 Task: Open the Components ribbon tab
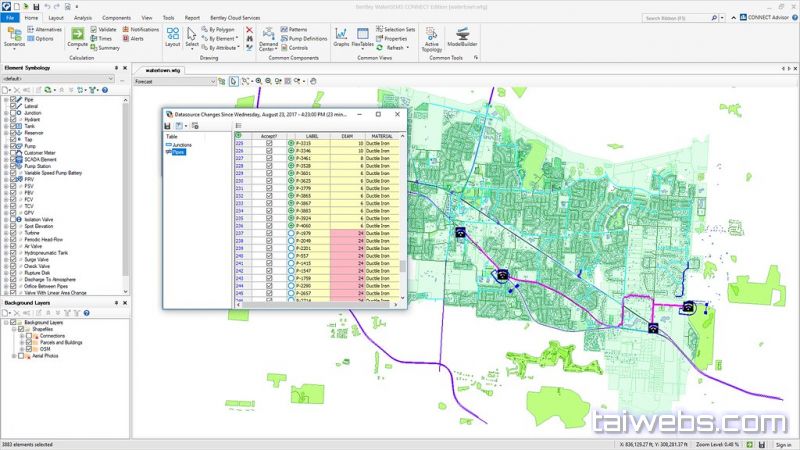[x=116, y=17]
